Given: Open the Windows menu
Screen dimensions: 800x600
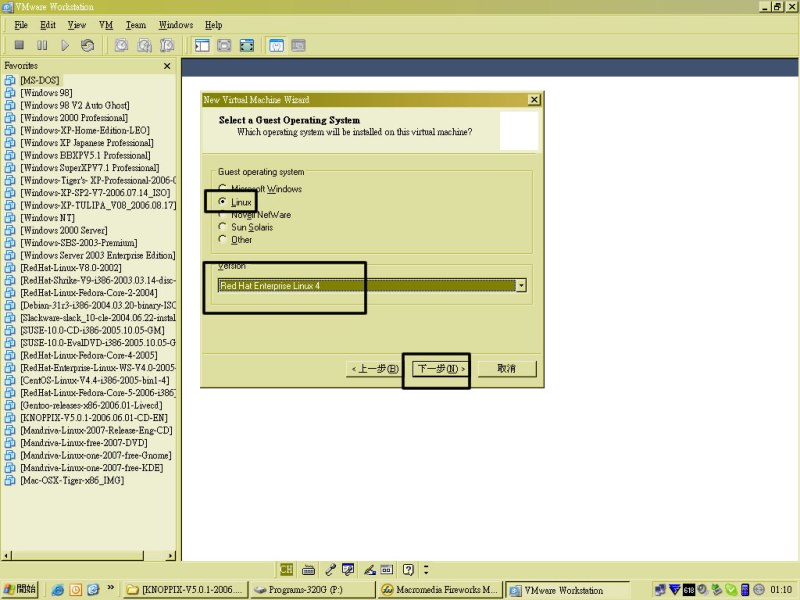Looking at the screenshot, I should pyautogui.click(x=176, y=25).
